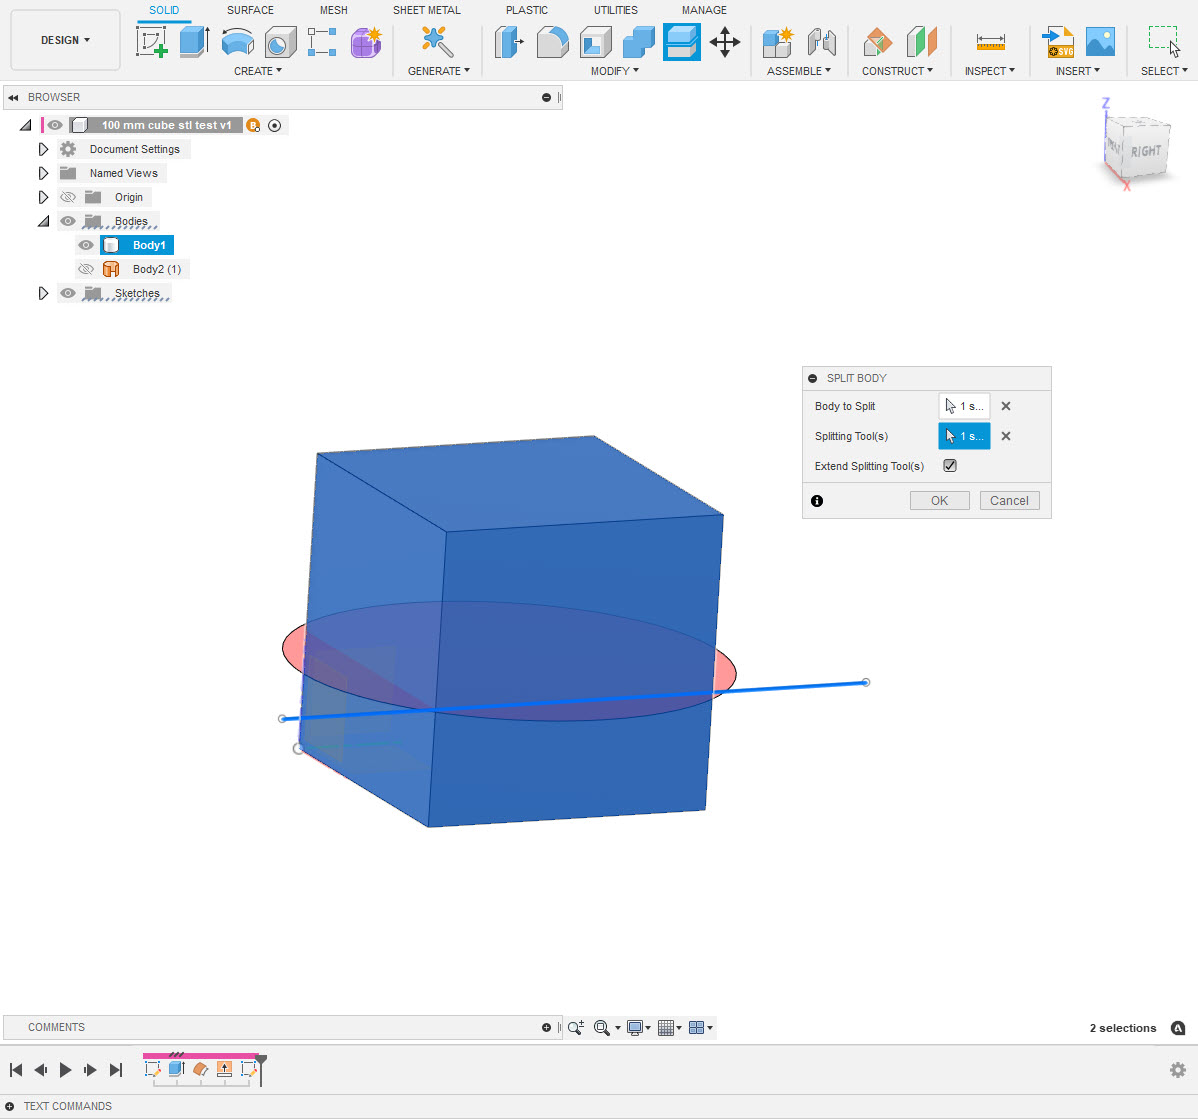Screen dimensions: 1198x1119
Task: Open the Measure tool in Inspect
Action: point(989,41)
